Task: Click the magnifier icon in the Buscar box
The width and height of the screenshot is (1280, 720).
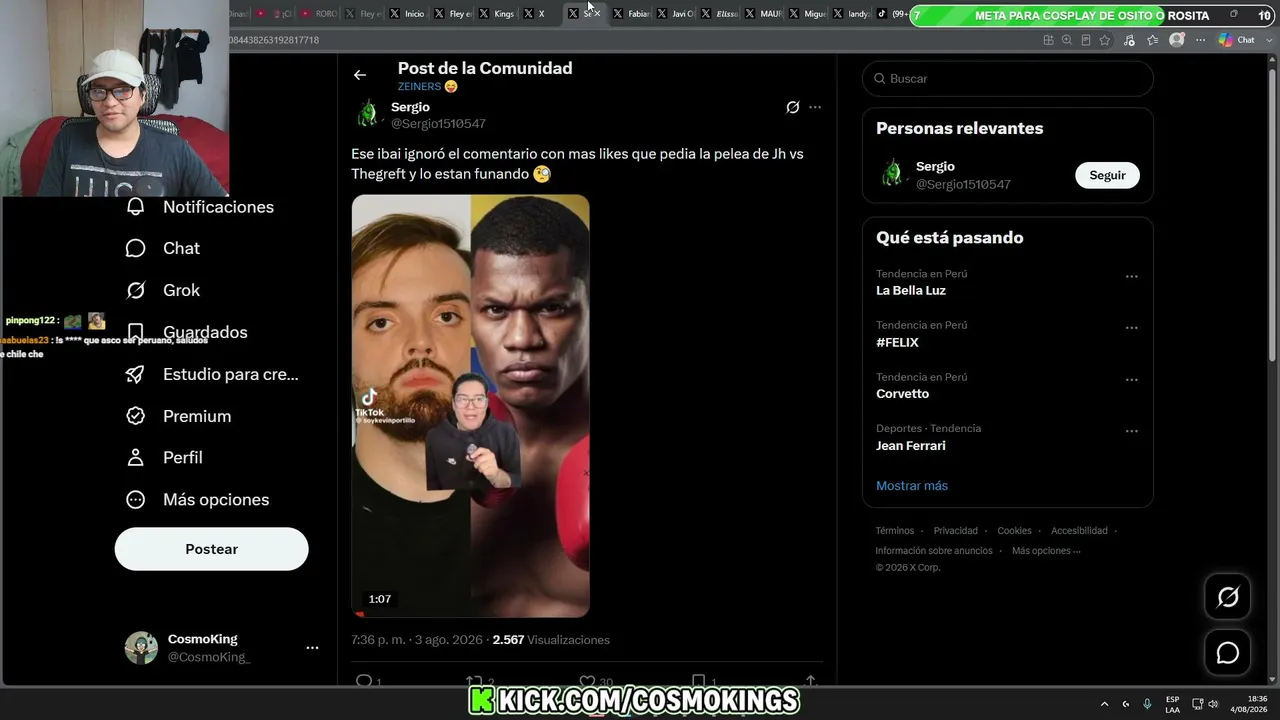Action: (880, 79)
